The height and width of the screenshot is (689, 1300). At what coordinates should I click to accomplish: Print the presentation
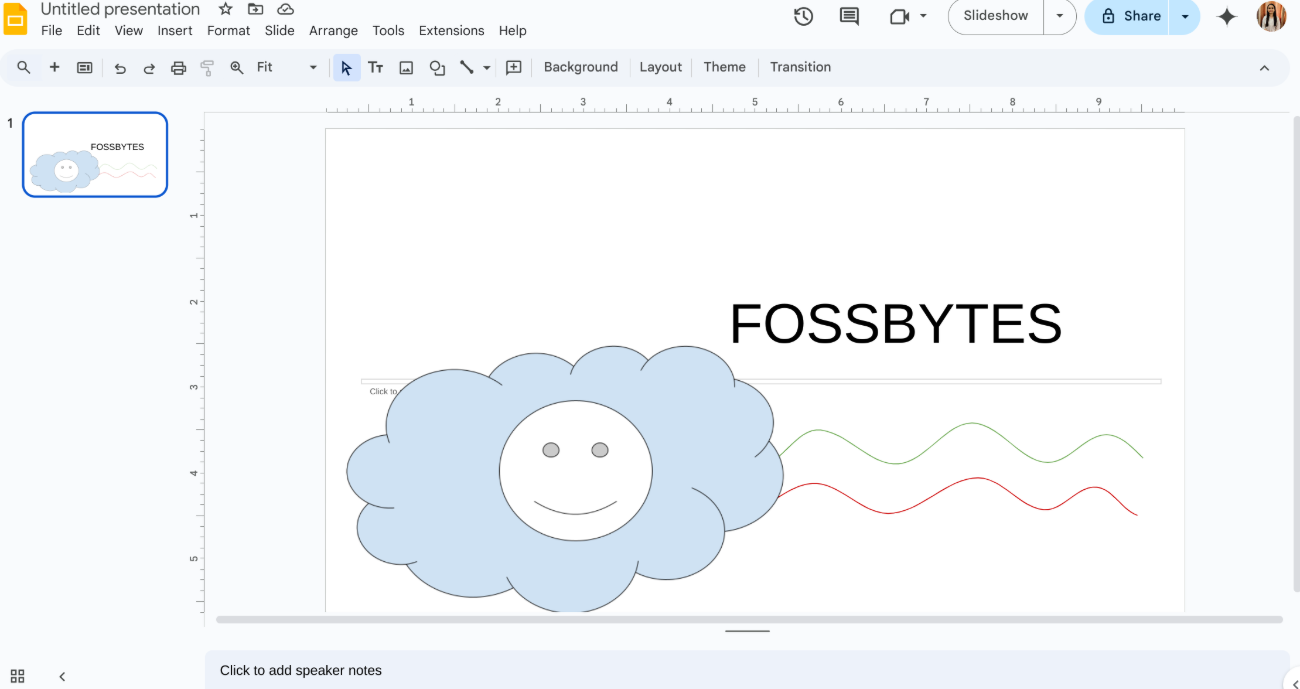point(178,67)
